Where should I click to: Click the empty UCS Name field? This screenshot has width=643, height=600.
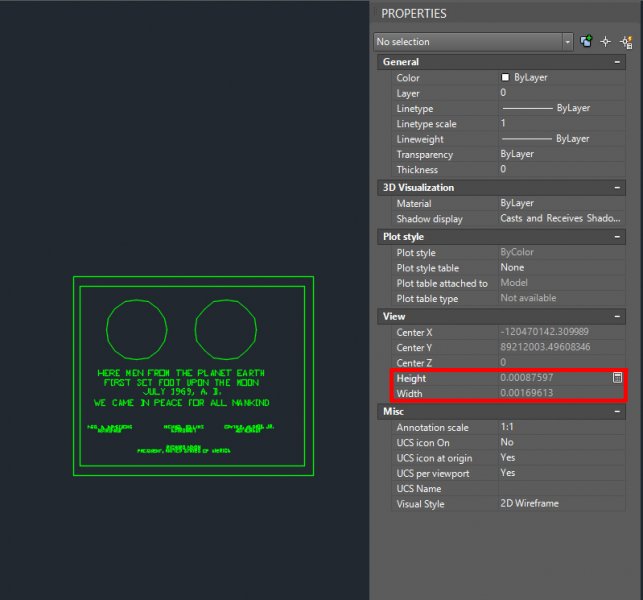coord(562,488)
